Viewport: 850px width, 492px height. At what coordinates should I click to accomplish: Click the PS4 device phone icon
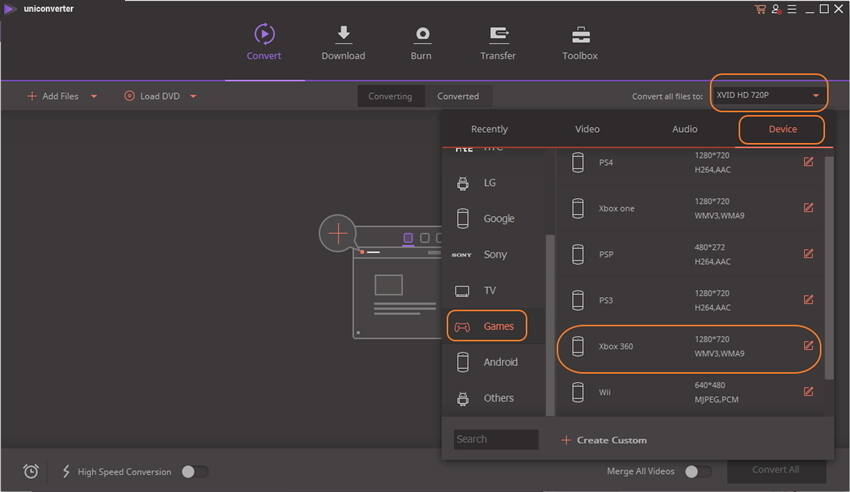[x=578, y=162]
